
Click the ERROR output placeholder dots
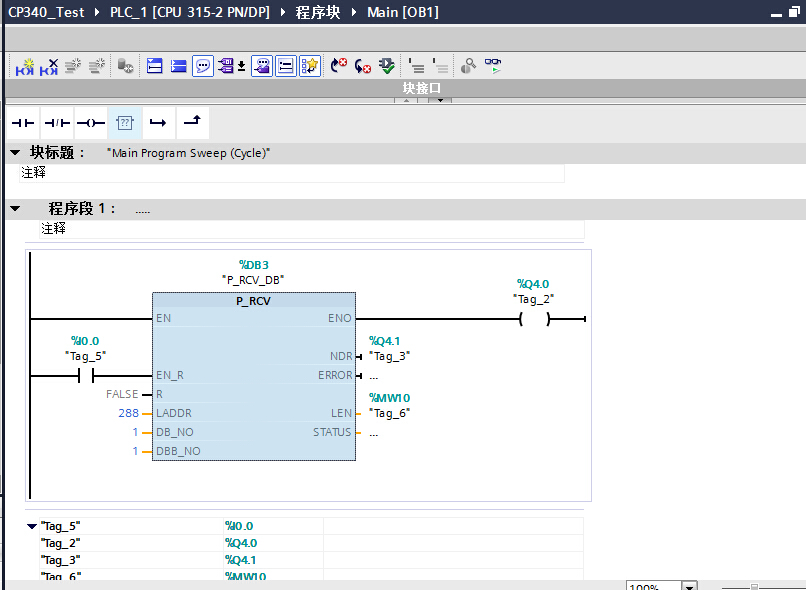point(374,377)
